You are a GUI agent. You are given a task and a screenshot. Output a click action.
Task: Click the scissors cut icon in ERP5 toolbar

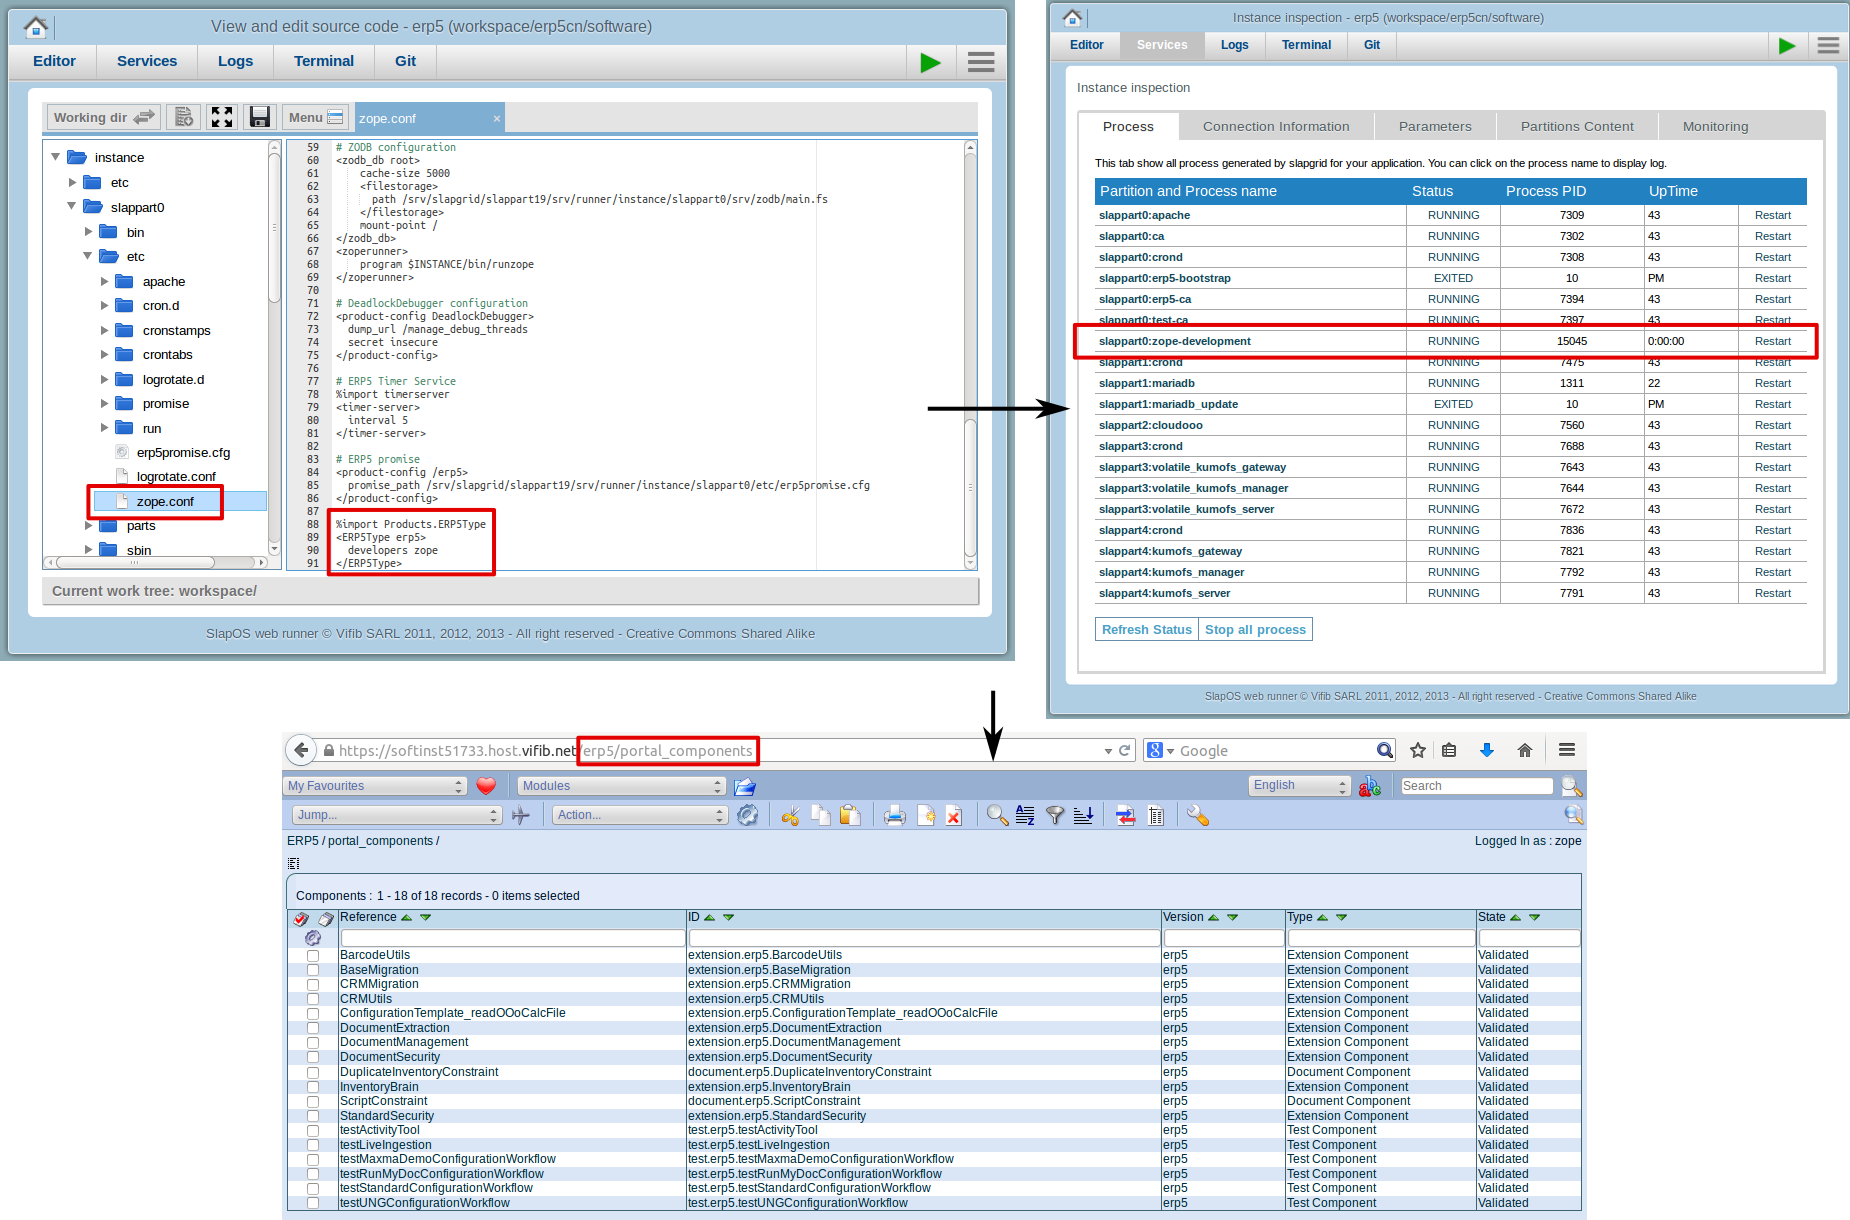[790, 816]
